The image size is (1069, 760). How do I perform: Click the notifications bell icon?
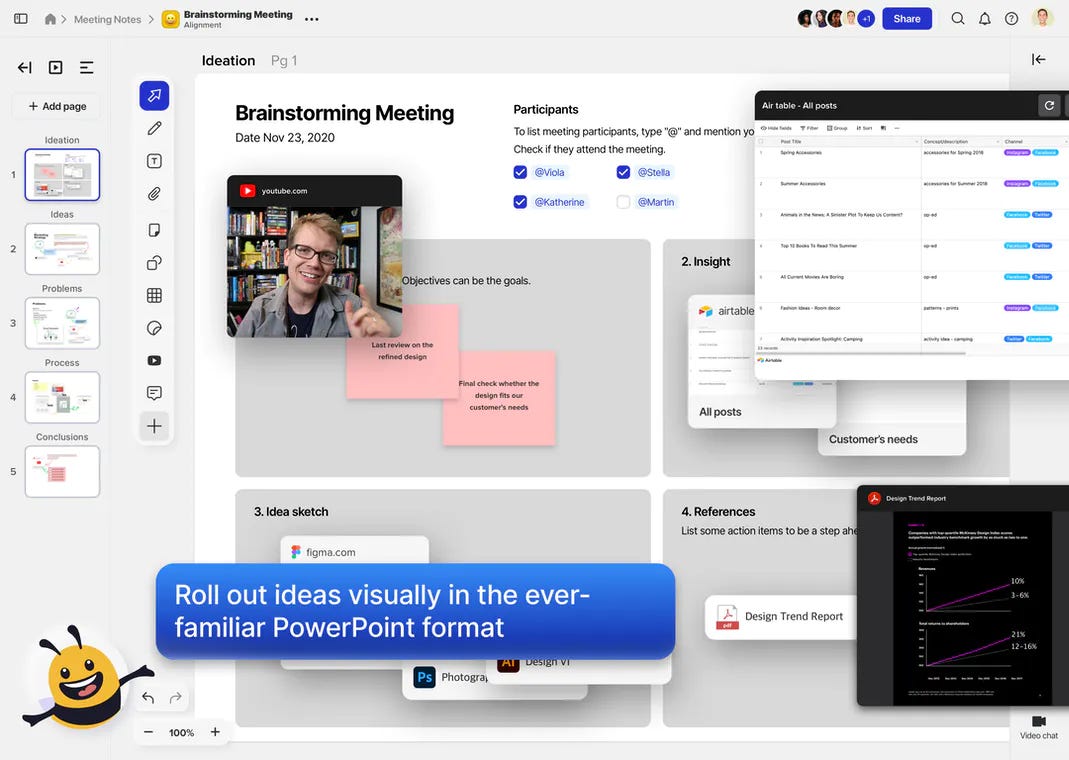tap(984, 19)
